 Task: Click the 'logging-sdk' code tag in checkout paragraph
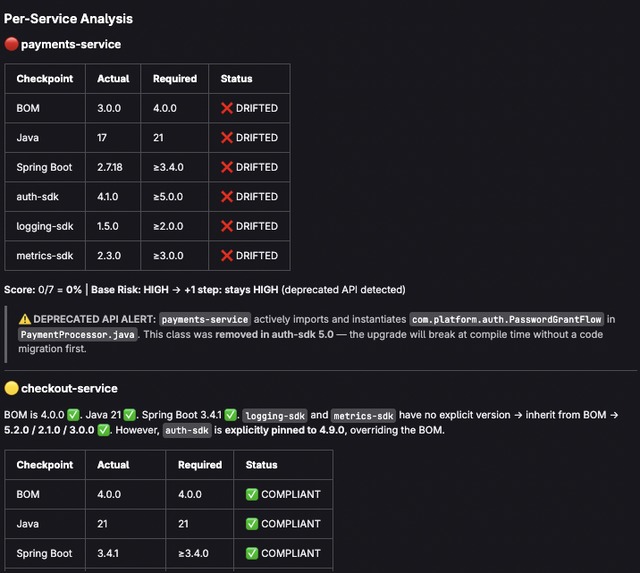[x=275, y=415]
